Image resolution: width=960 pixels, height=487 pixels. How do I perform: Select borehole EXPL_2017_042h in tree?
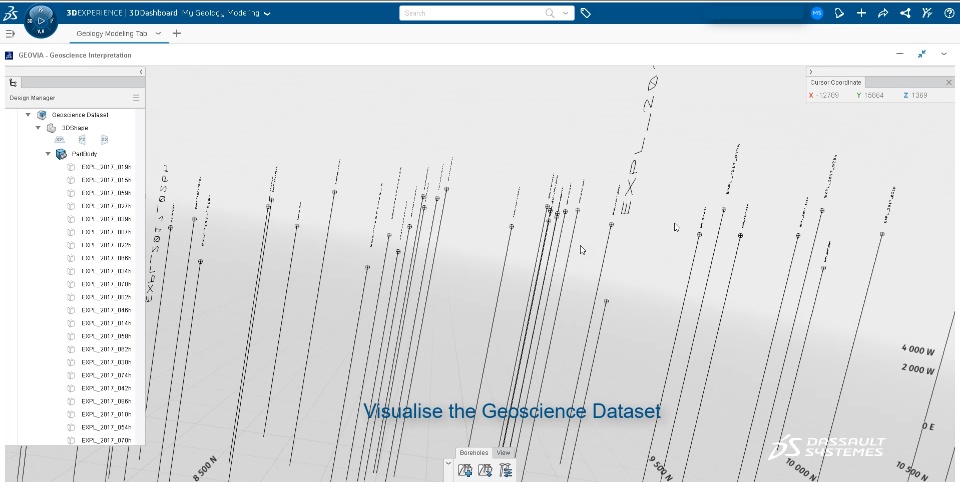tap(106, 388)
